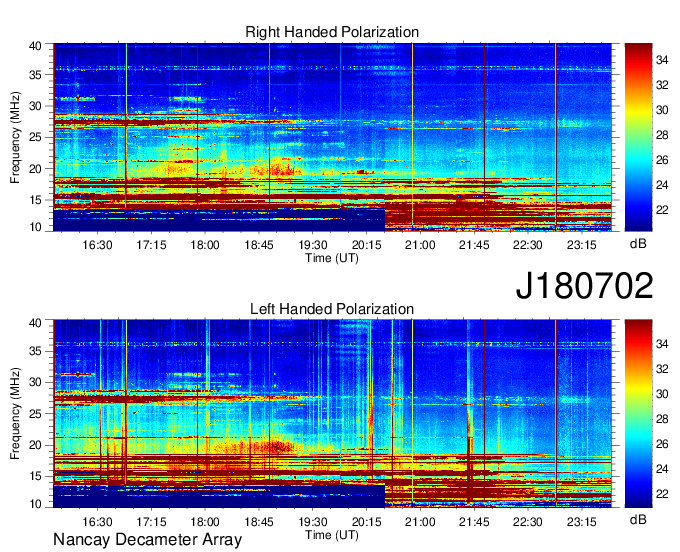Click the dB unit label beneath the Left Handed colorbar
The height and width of the screenshot is (552, 680).
pos(638,520)
